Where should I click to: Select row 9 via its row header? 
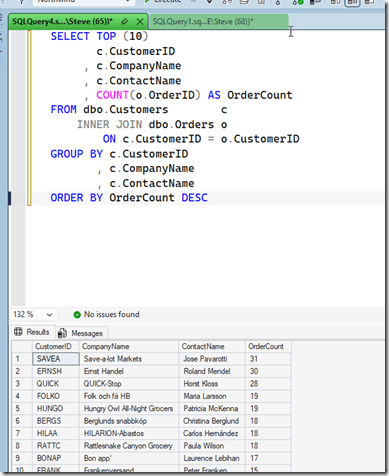click(22, 458)
